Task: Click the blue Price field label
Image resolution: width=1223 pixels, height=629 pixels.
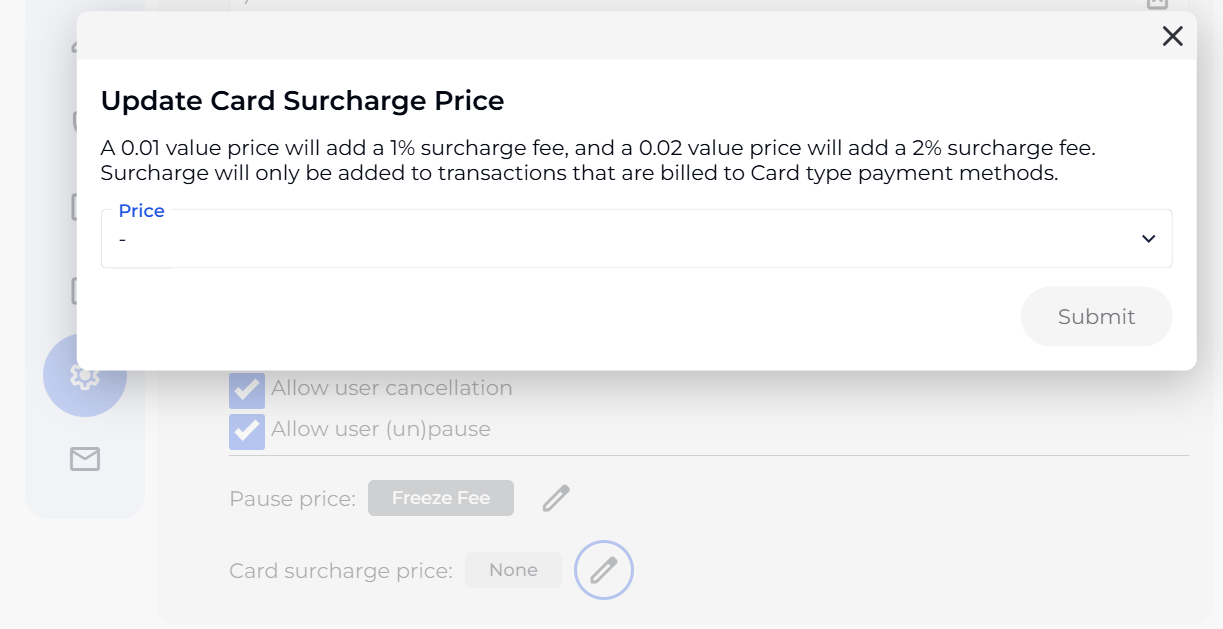Action: point(141,211)
